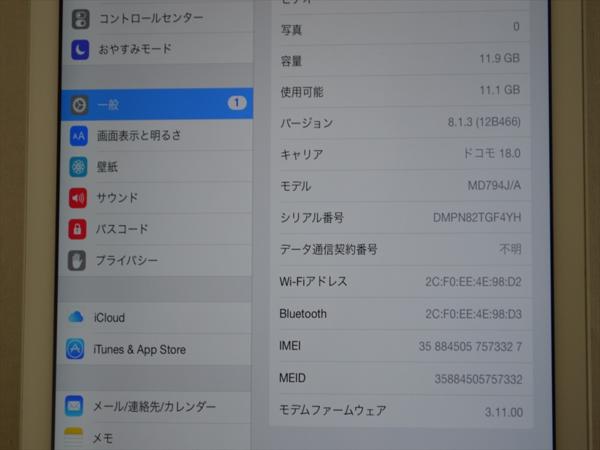Image resolution: width=600 pixels, height=450 pixels.
Task: Tap model value MD794J/A
Action: 494,186
